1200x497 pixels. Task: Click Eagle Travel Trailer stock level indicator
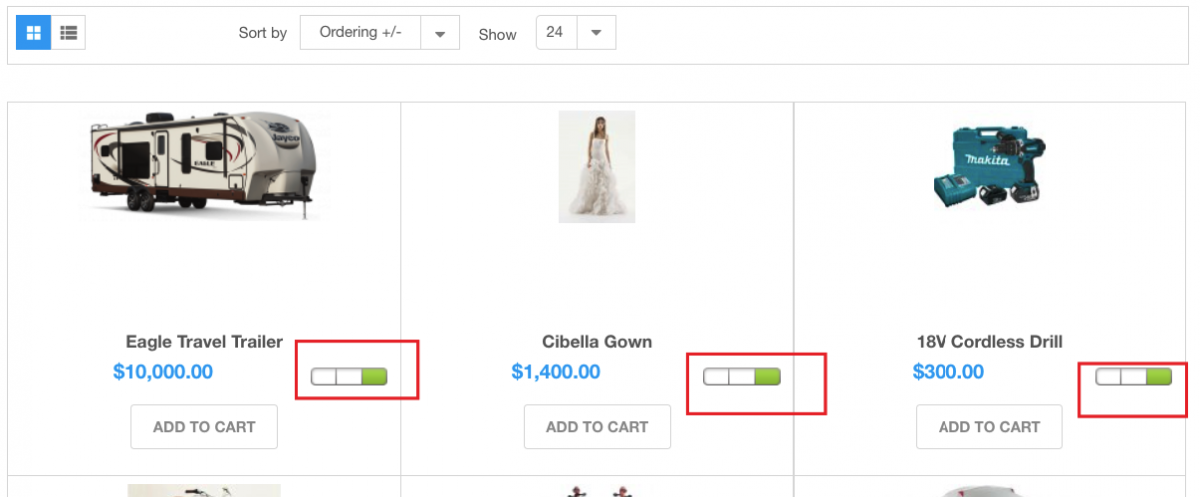click(349, 376)
